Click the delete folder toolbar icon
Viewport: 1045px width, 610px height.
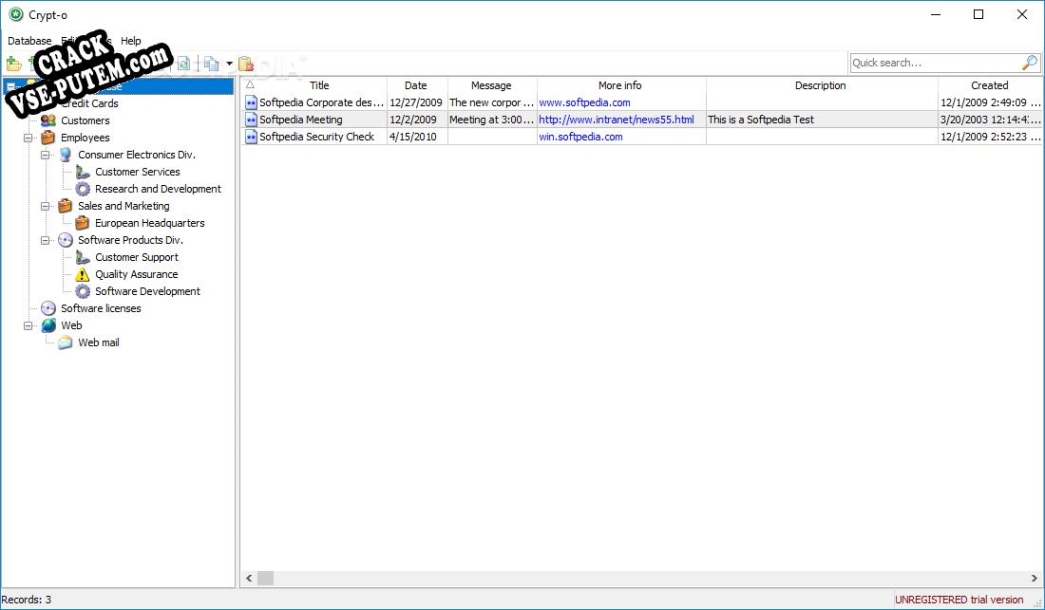[x=246, y=64]
